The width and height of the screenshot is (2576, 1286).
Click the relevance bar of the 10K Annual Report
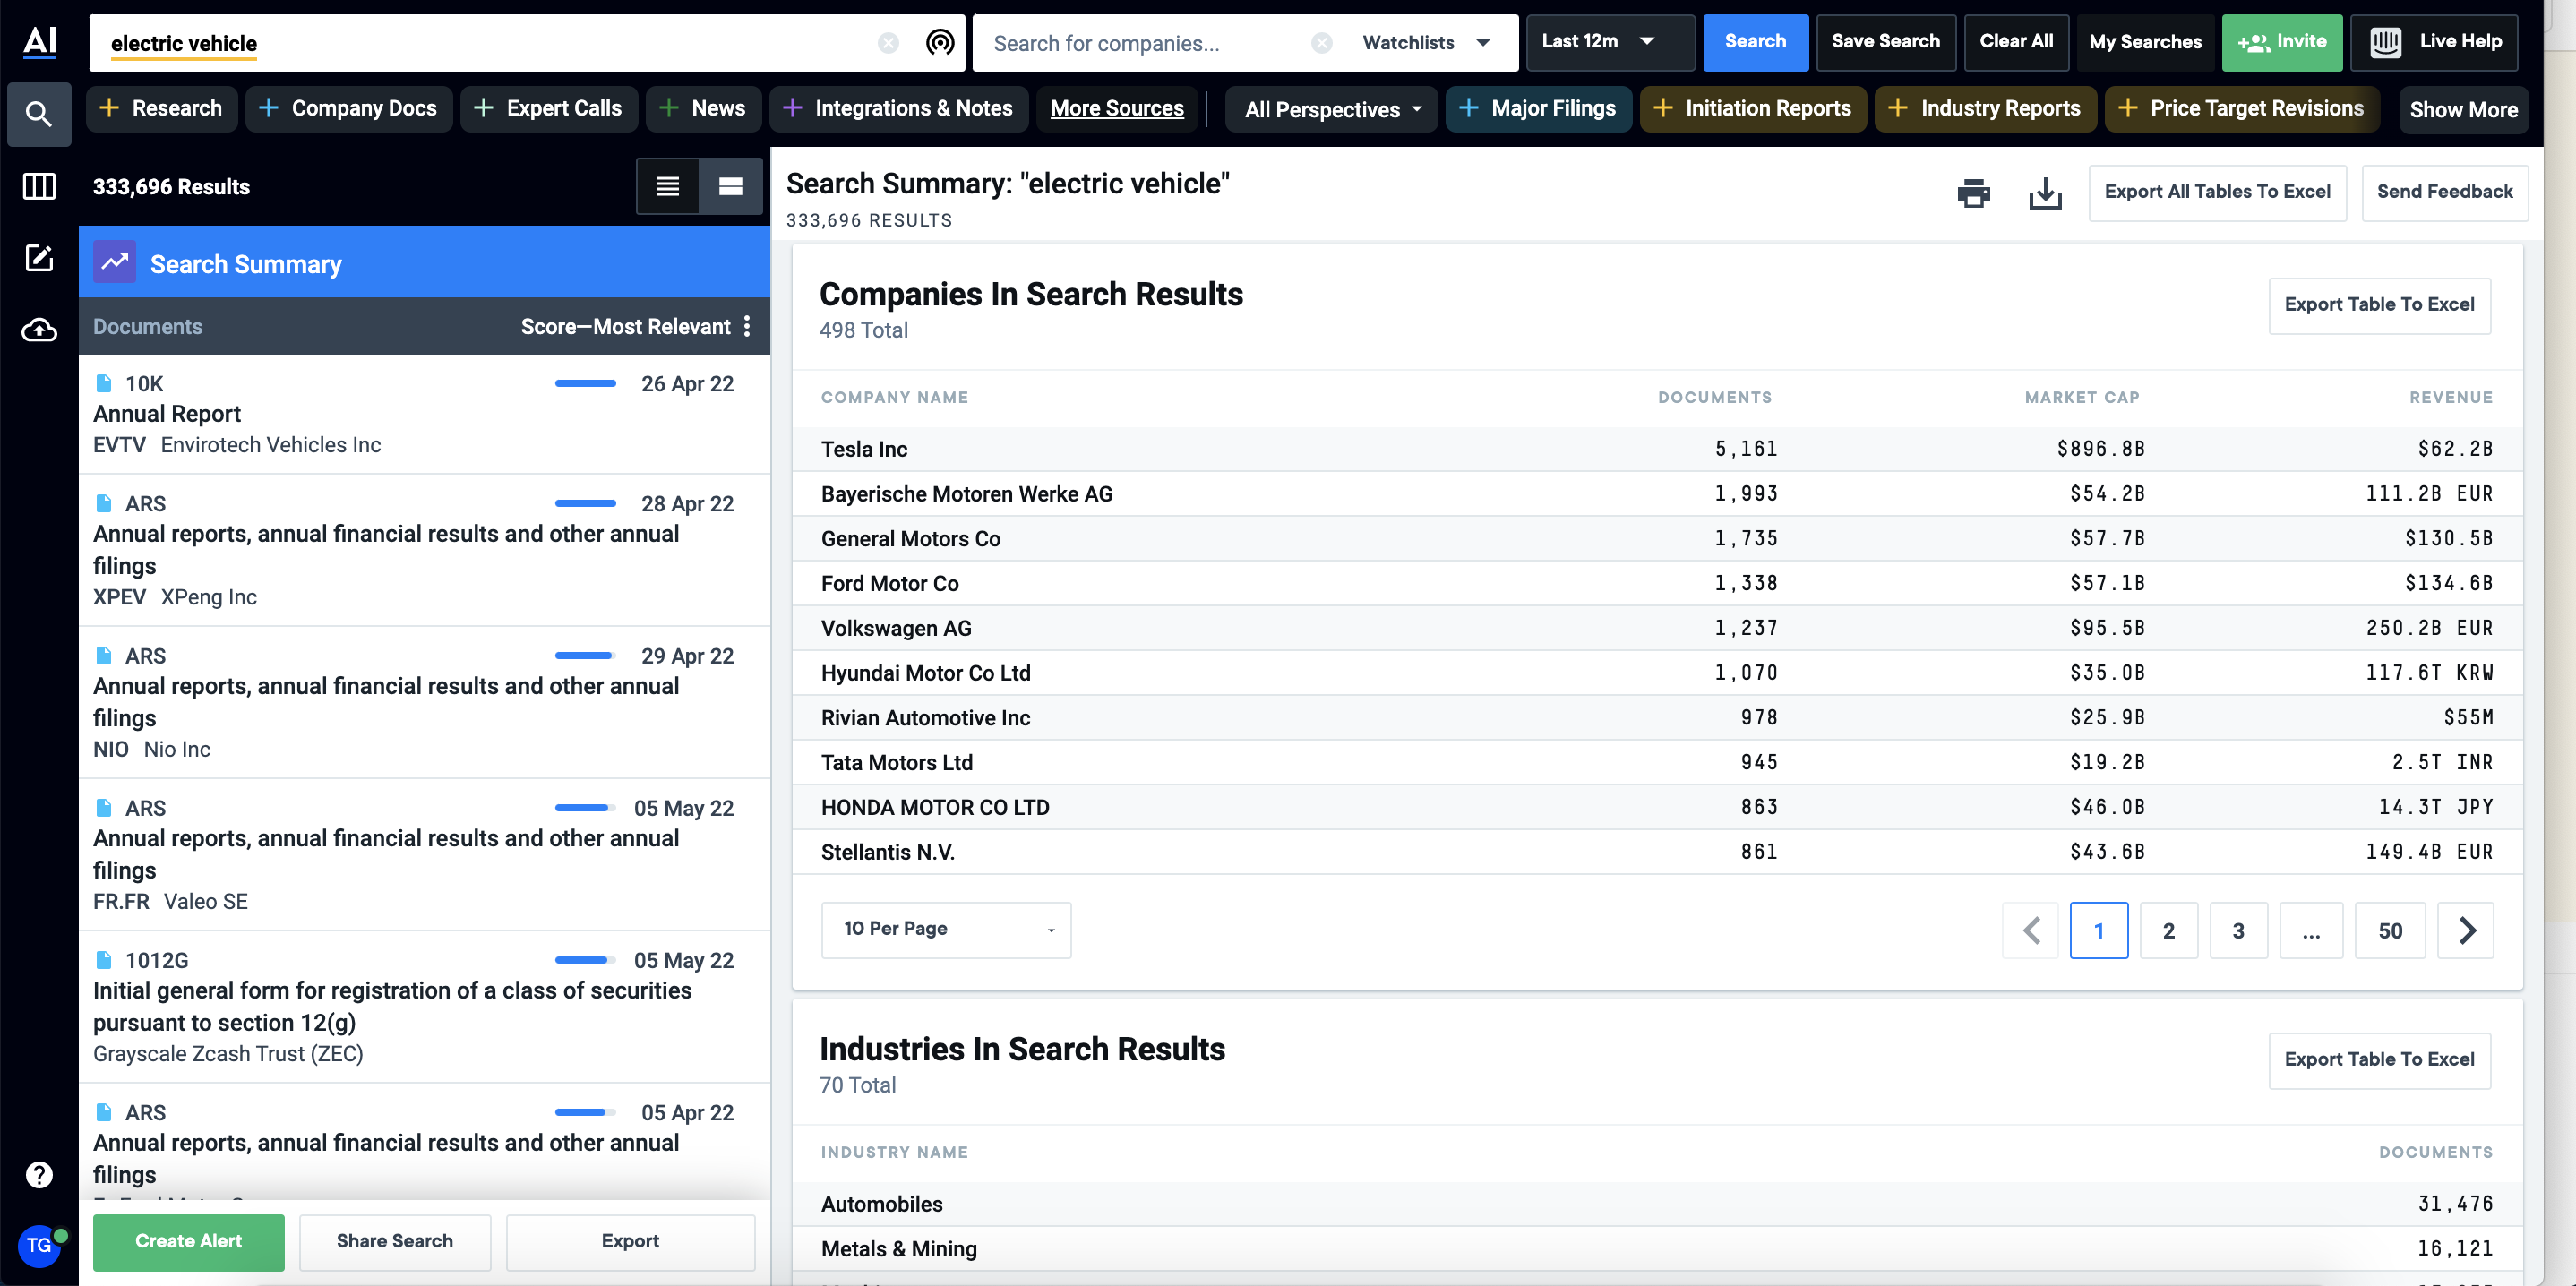click(x=585, y=383)
